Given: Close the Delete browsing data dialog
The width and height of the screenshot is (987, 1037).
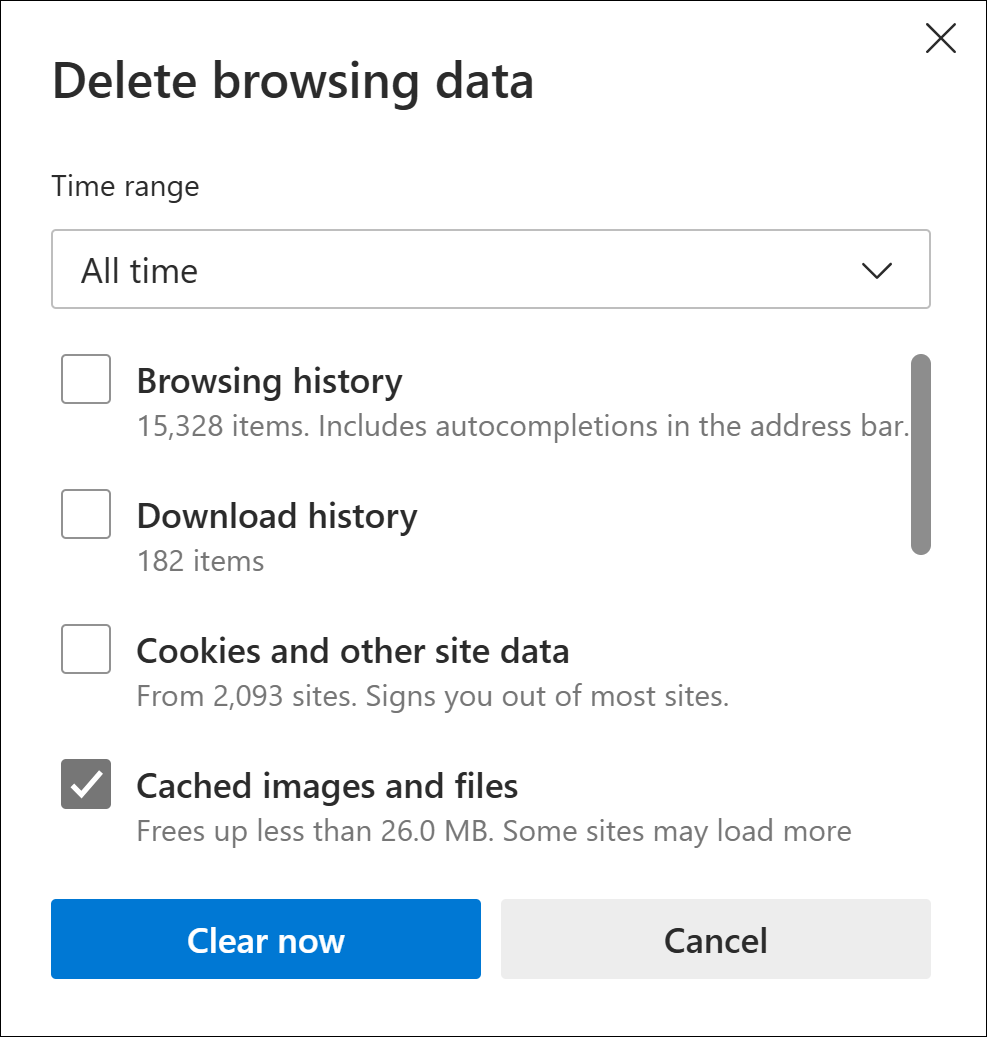Looking at the screenshot, I should click(x=941, y=39).
